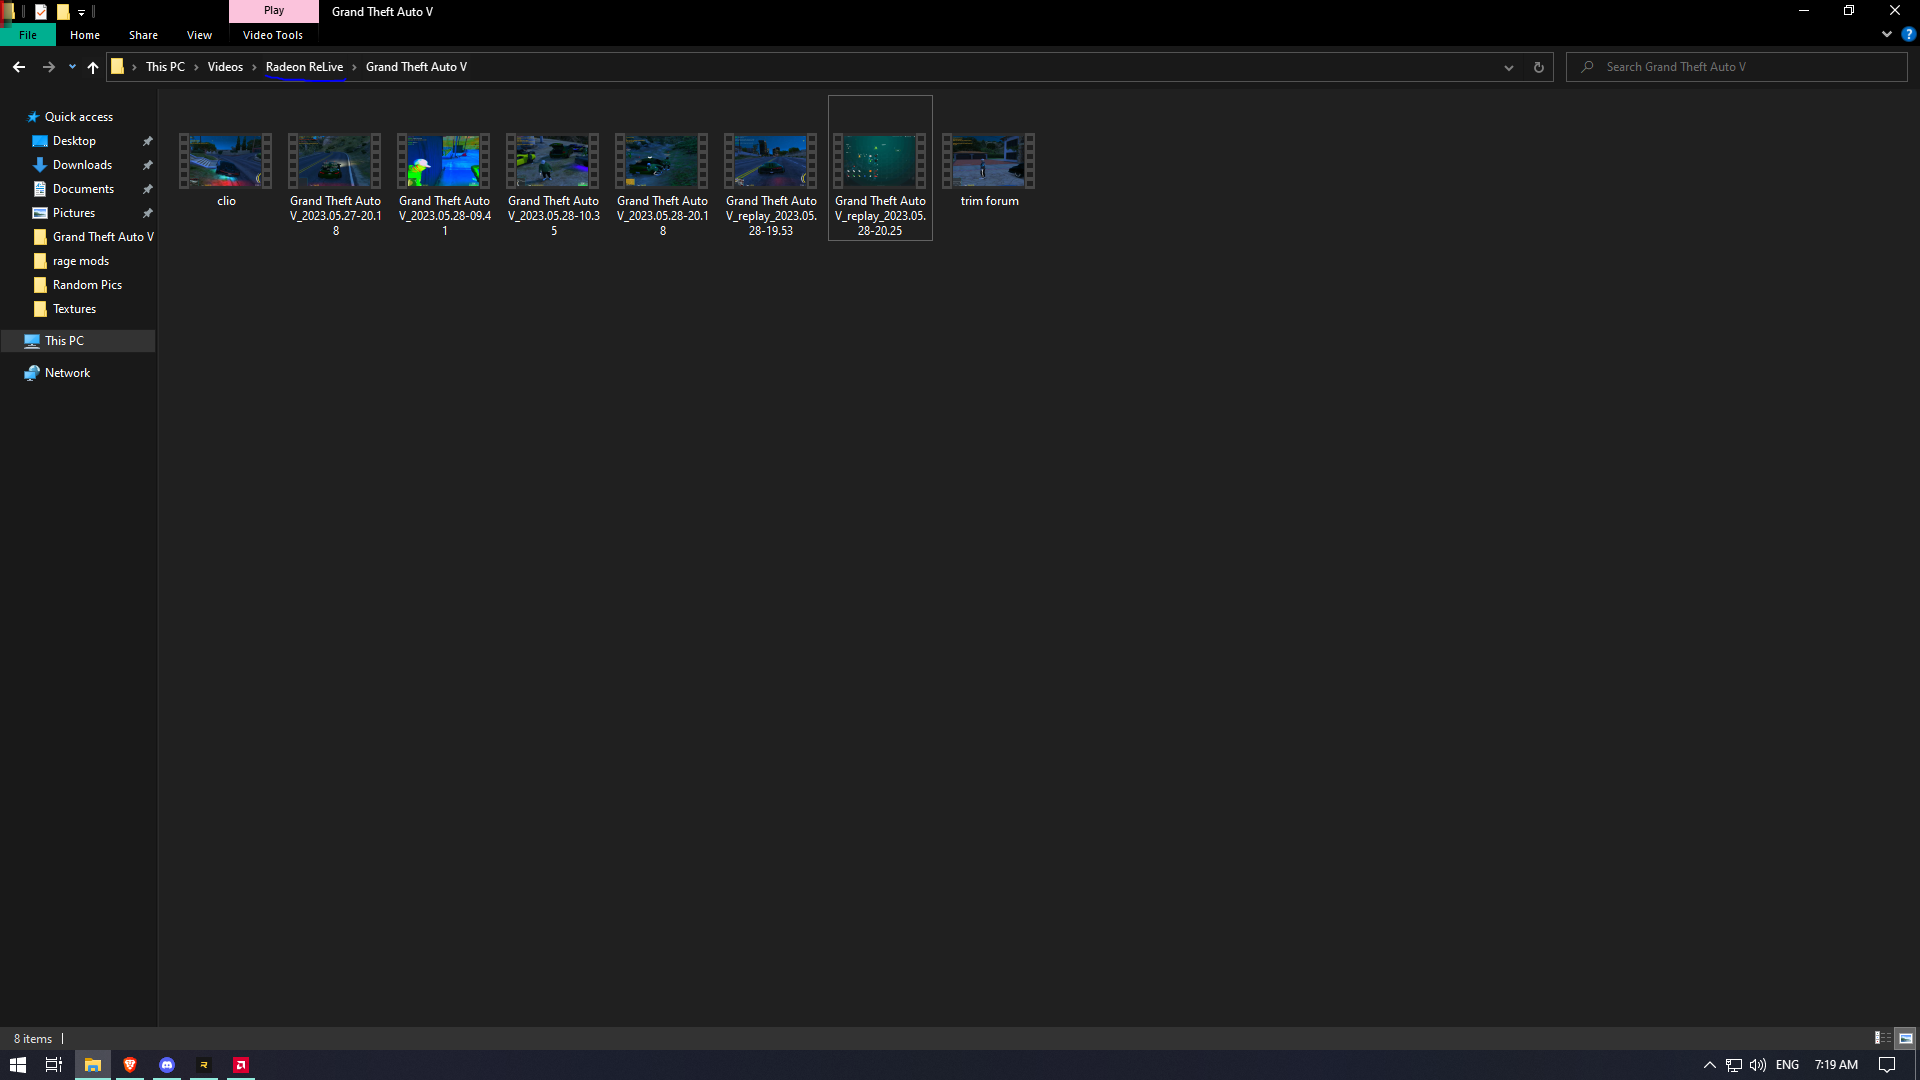1920x1080 pixels.
Task: Open the network status tray icon
Action: (x=1734, y=1065)
